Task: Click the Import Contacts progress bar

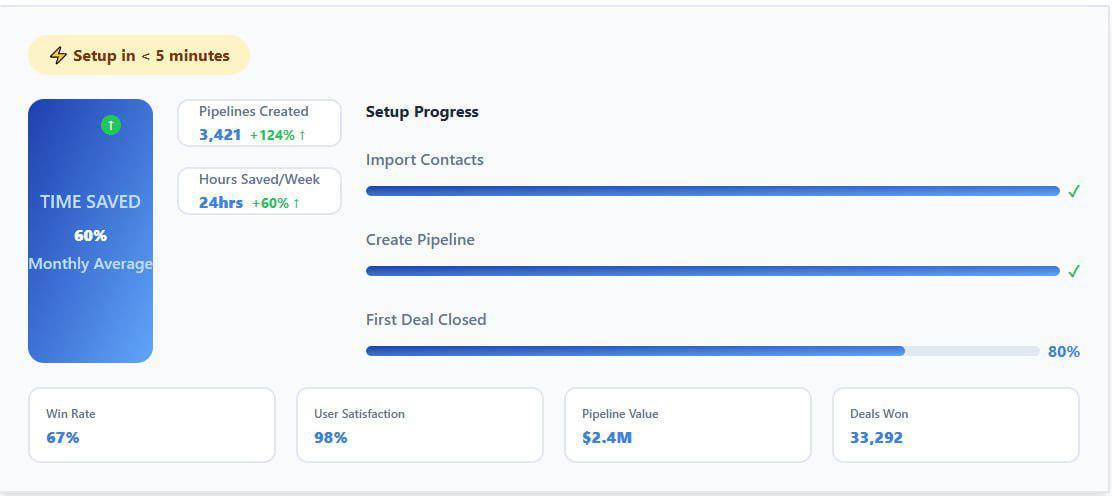Action: pyautogui.click(x=712, y=191)
